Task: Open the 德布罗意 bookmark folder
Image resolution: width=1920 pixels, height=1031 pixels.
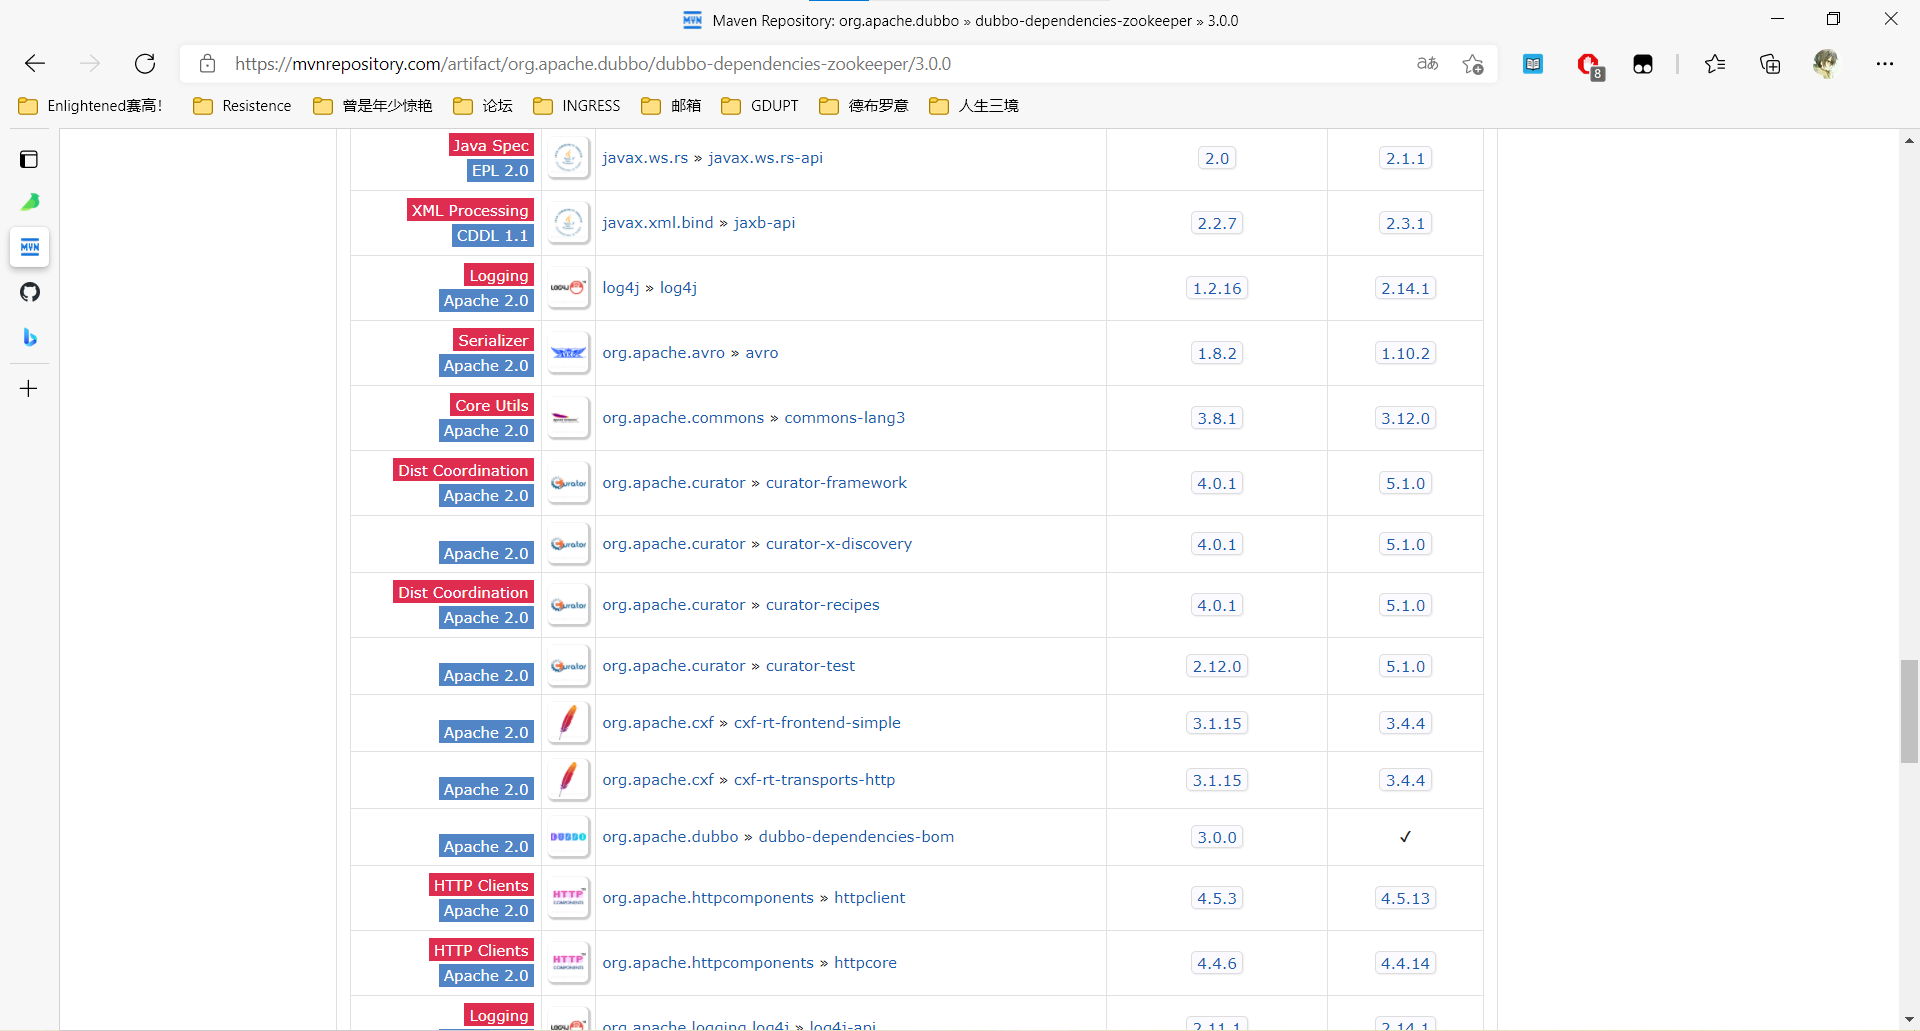Action: [864, 106]
